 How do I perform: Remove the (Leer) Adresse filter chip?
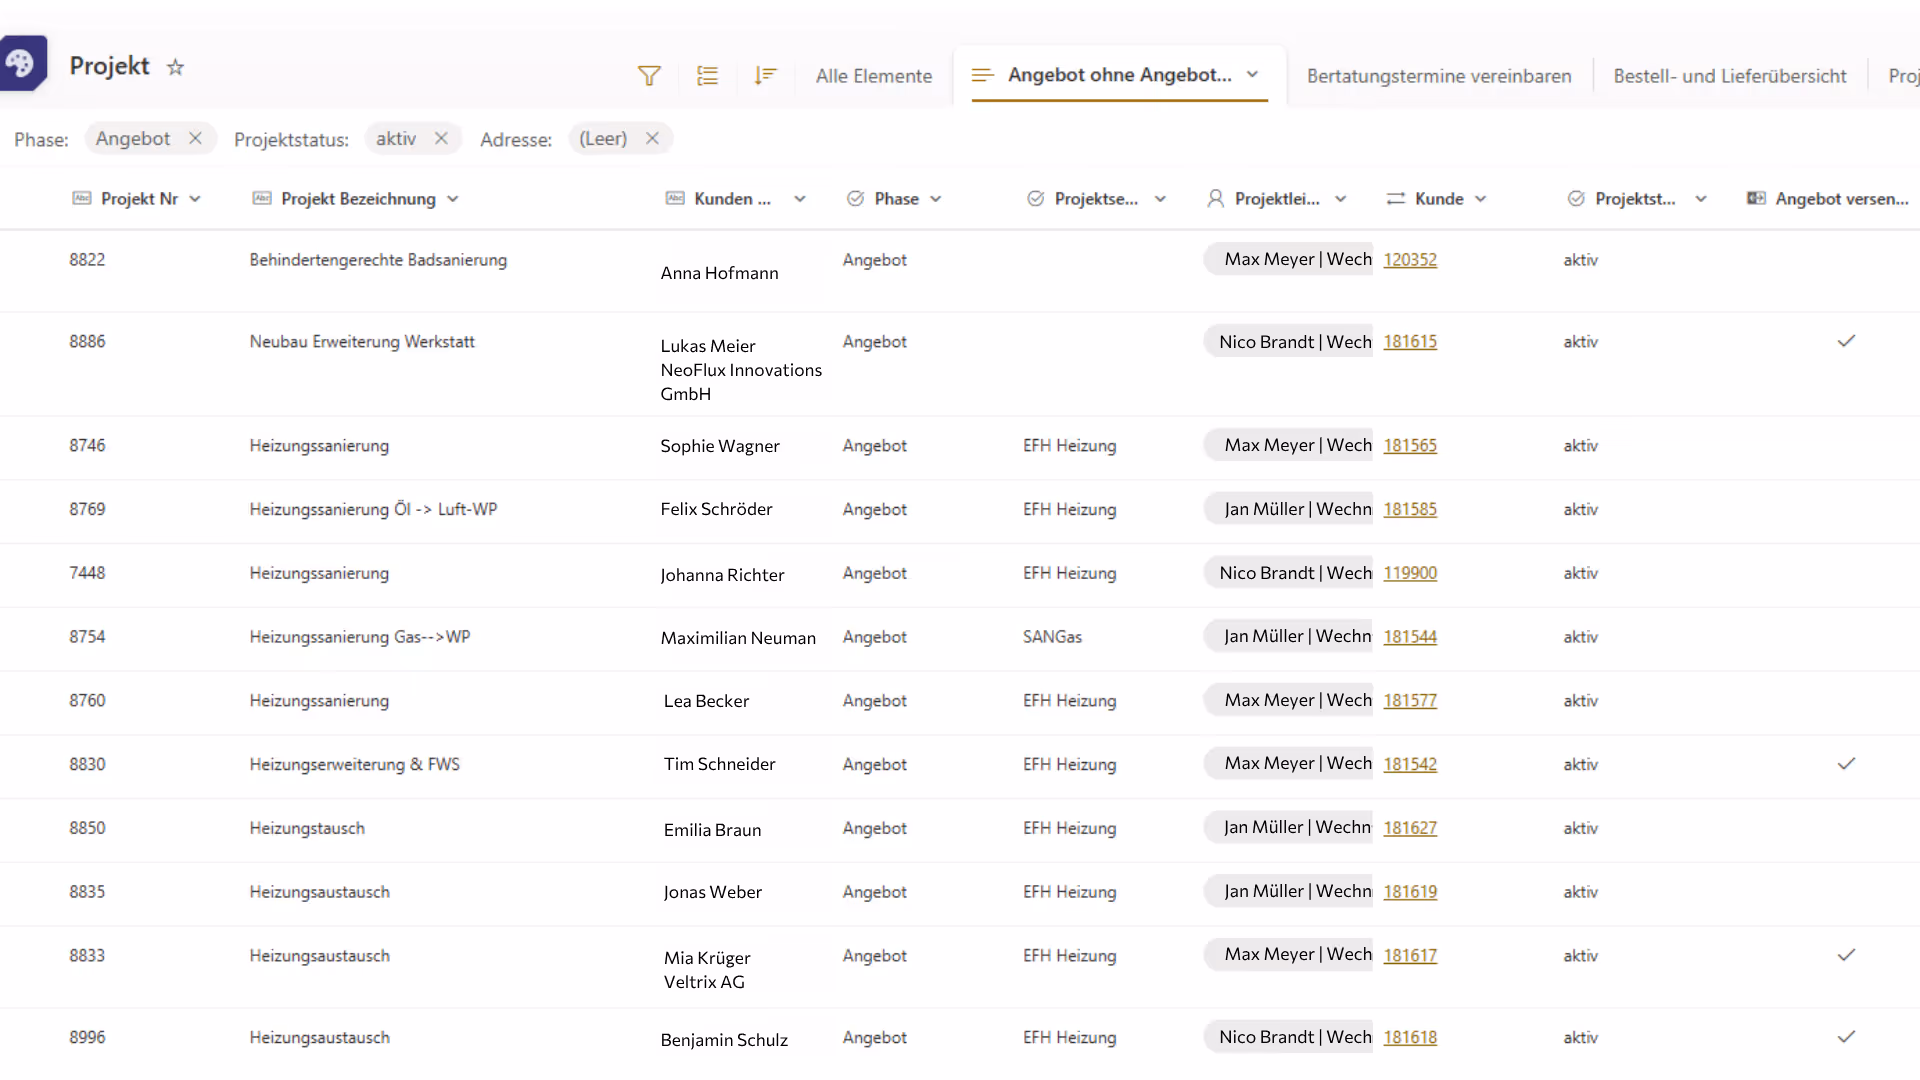coord(652,139)
